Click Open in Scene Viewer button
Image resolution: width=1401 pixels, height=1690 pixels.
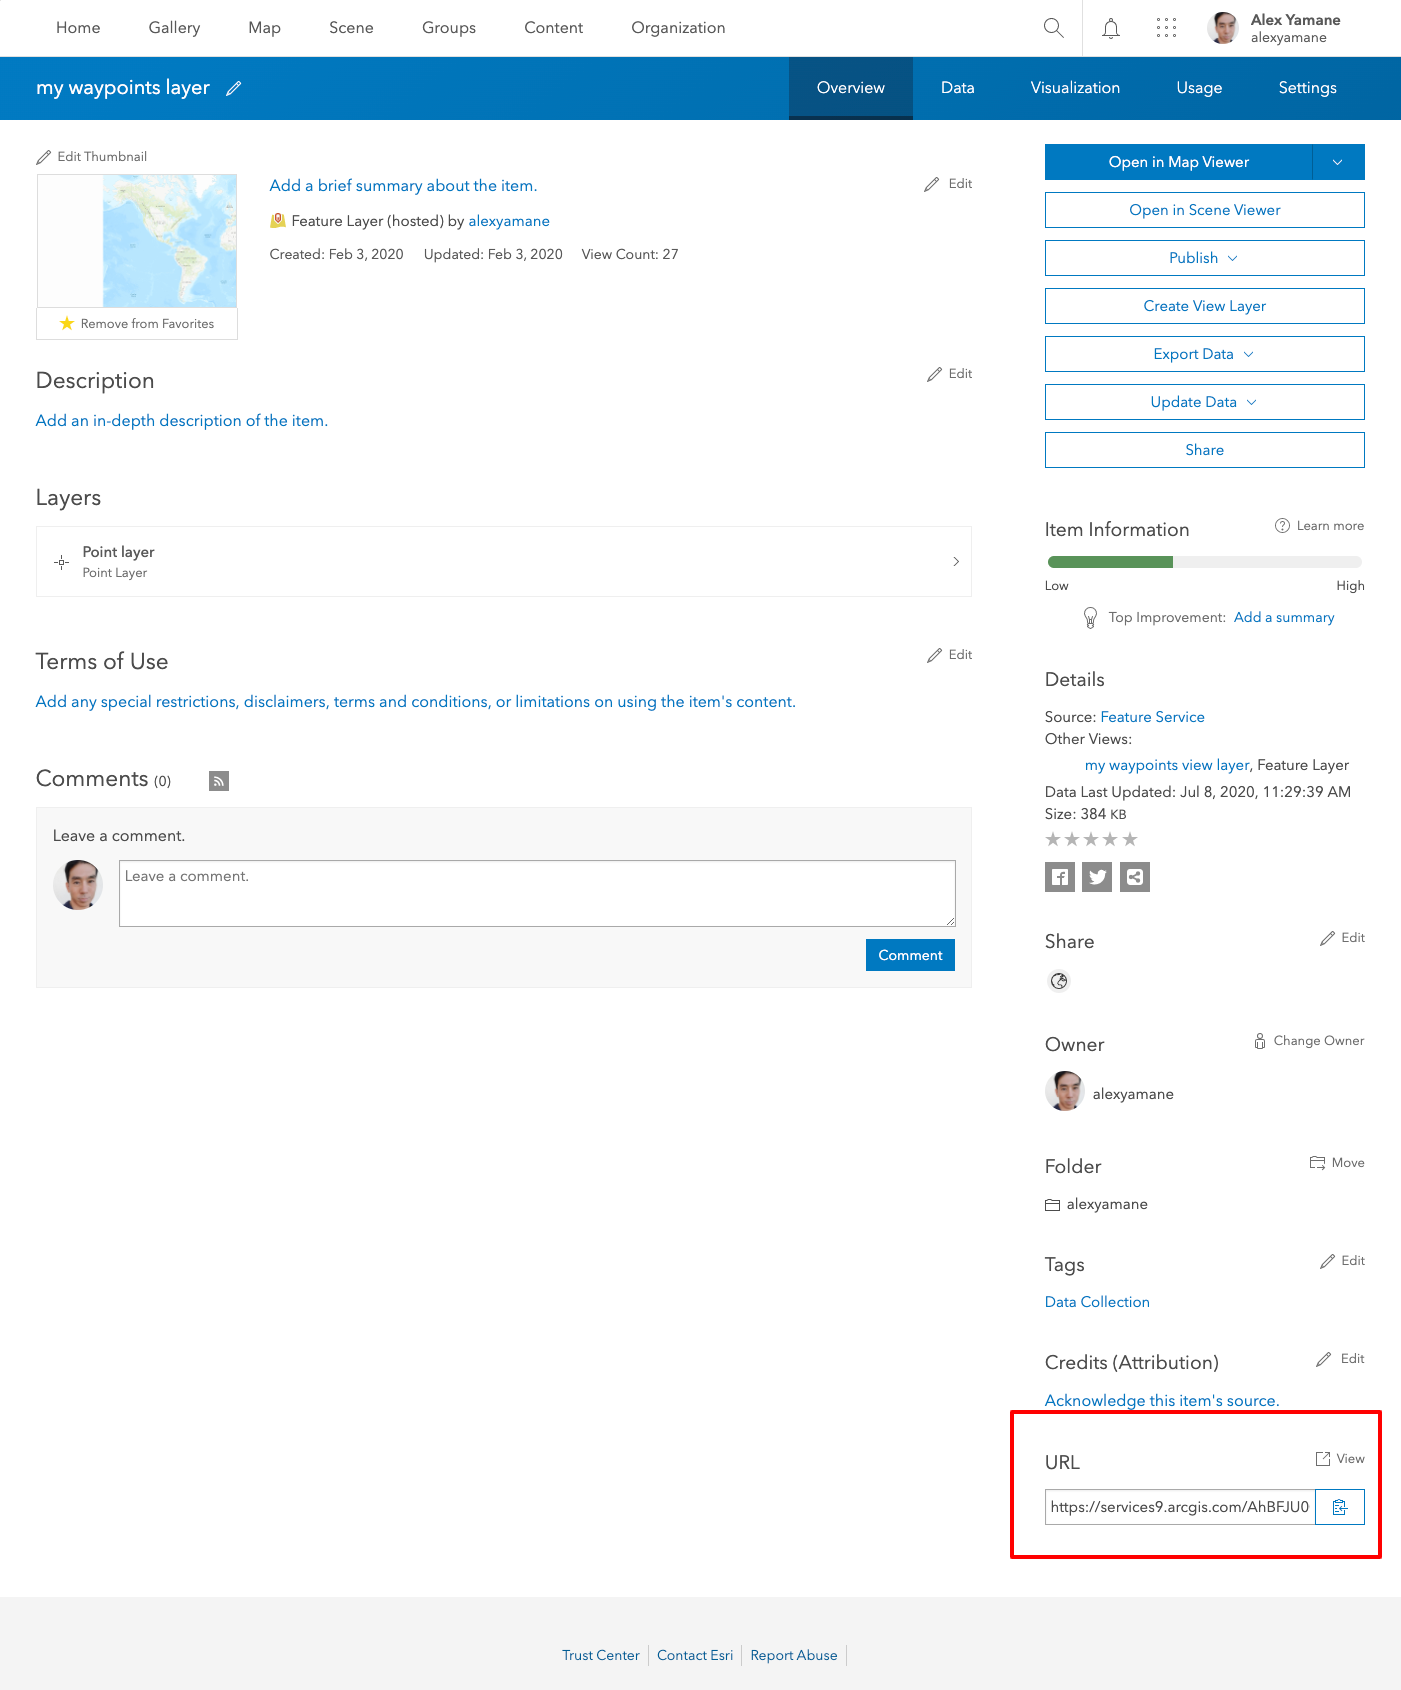(x=1205, y=210)
